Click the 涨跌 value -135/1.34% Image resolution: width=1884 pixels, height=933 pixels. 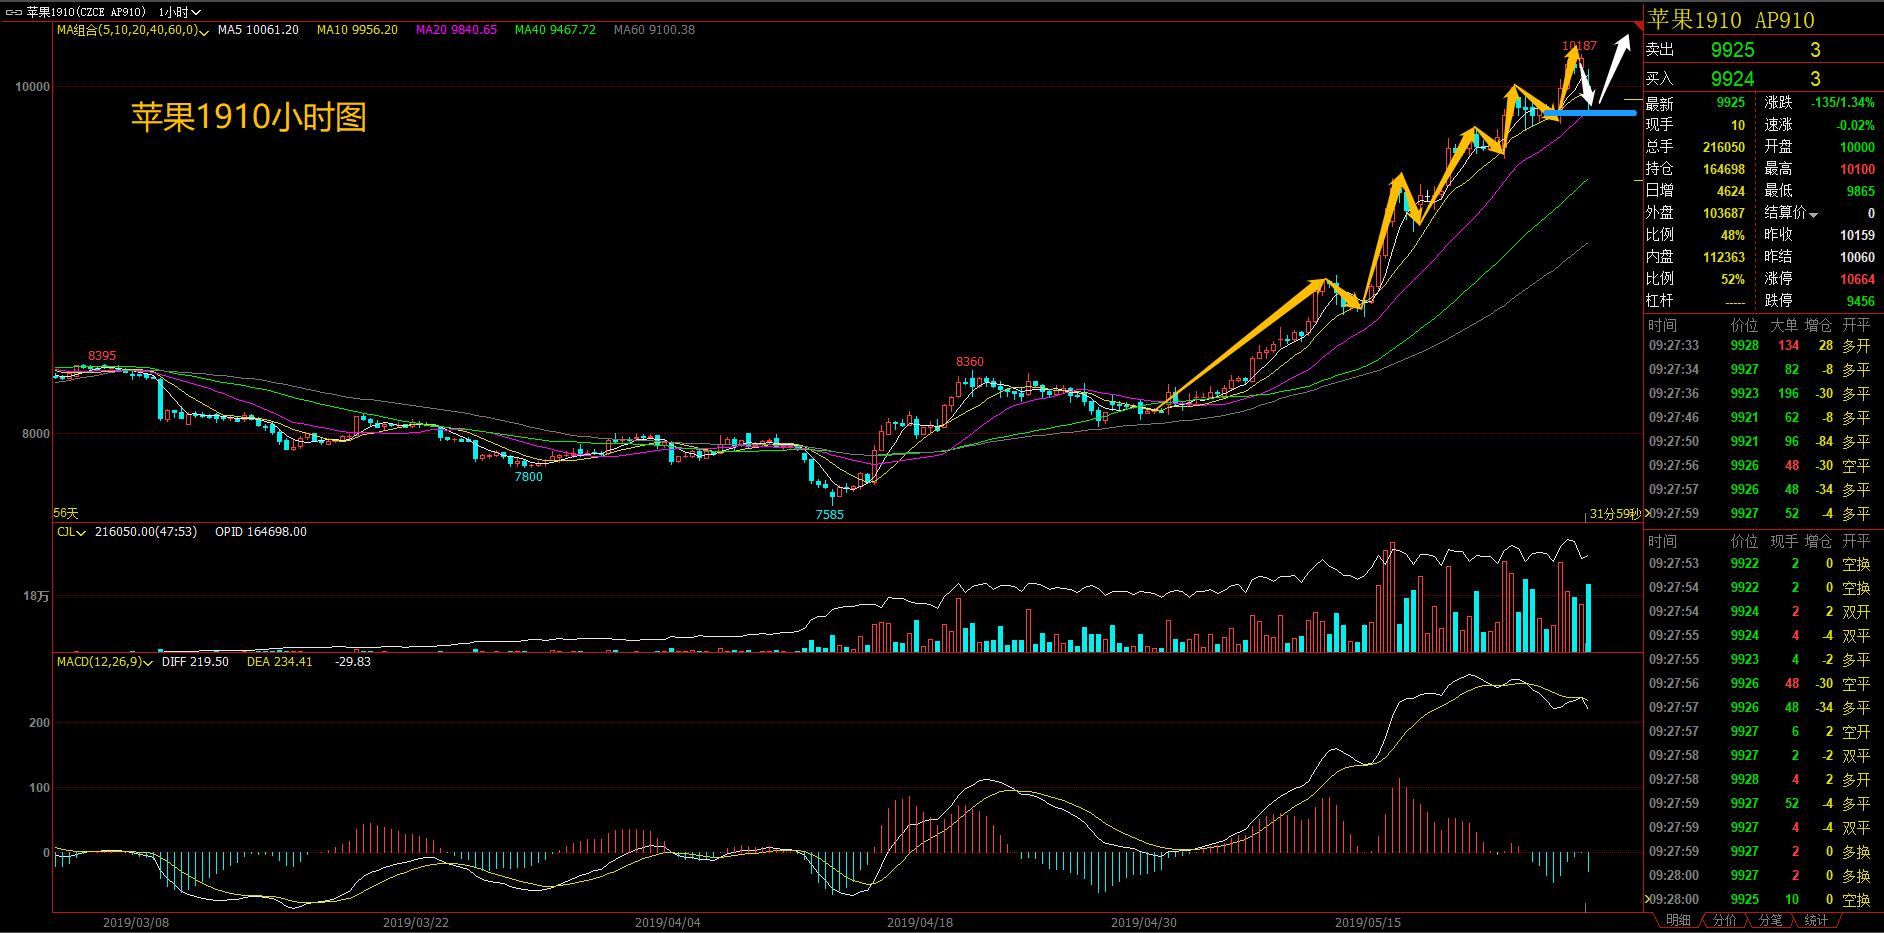(x=1843, y=103)
